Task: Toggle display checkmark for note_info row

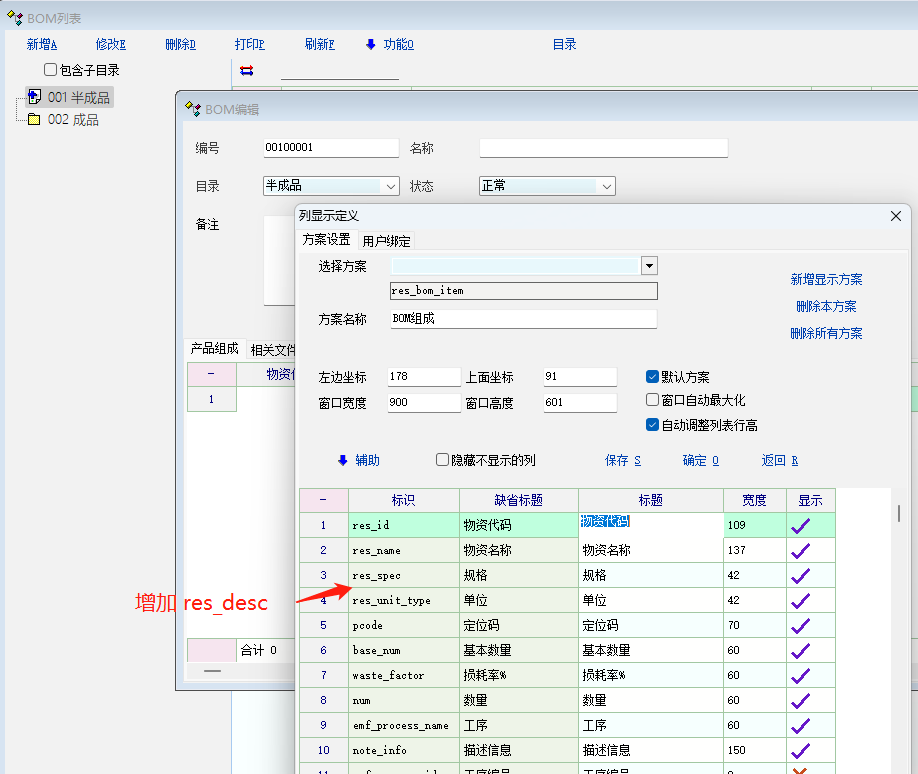Action: [x=801, y=750]
